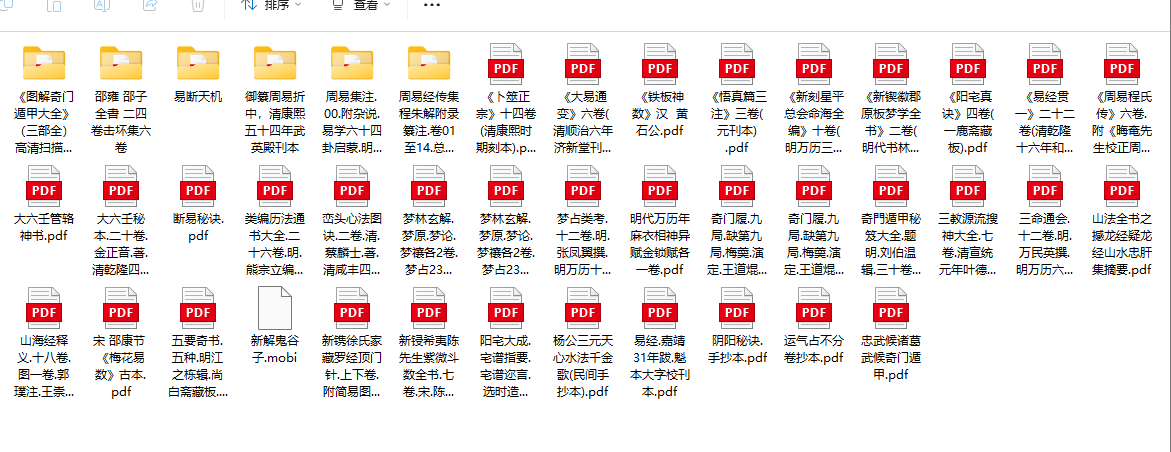Select the 周易经传集程朱解附录纂注 folder icon
The image size is (1171, 452).
430,64
